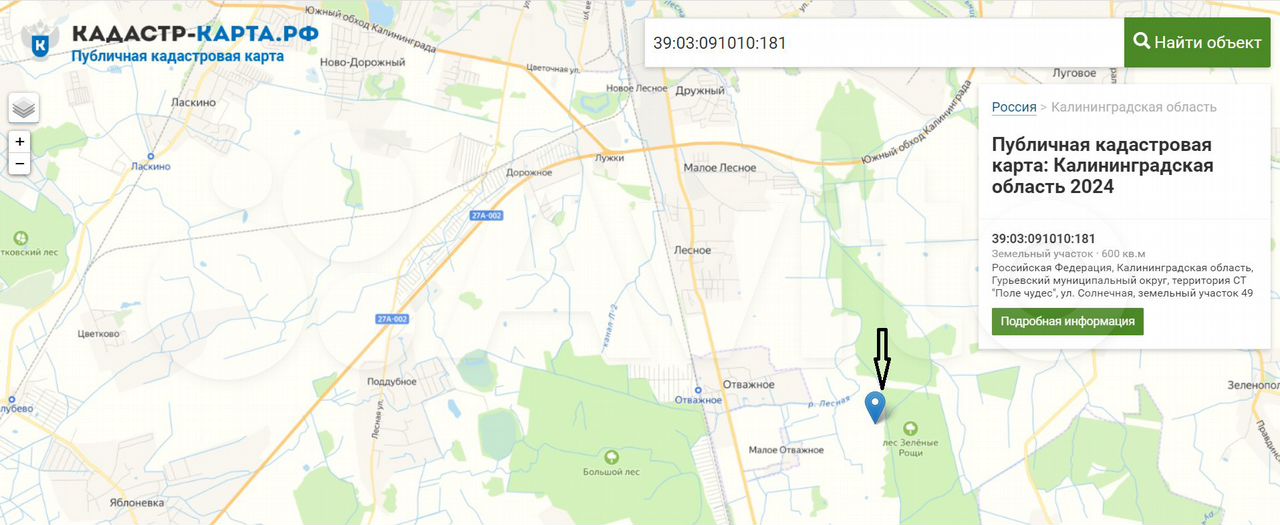Screen dimensions: 1280x525
Task: Click the blue location pin marker
Action: point(875,407)
